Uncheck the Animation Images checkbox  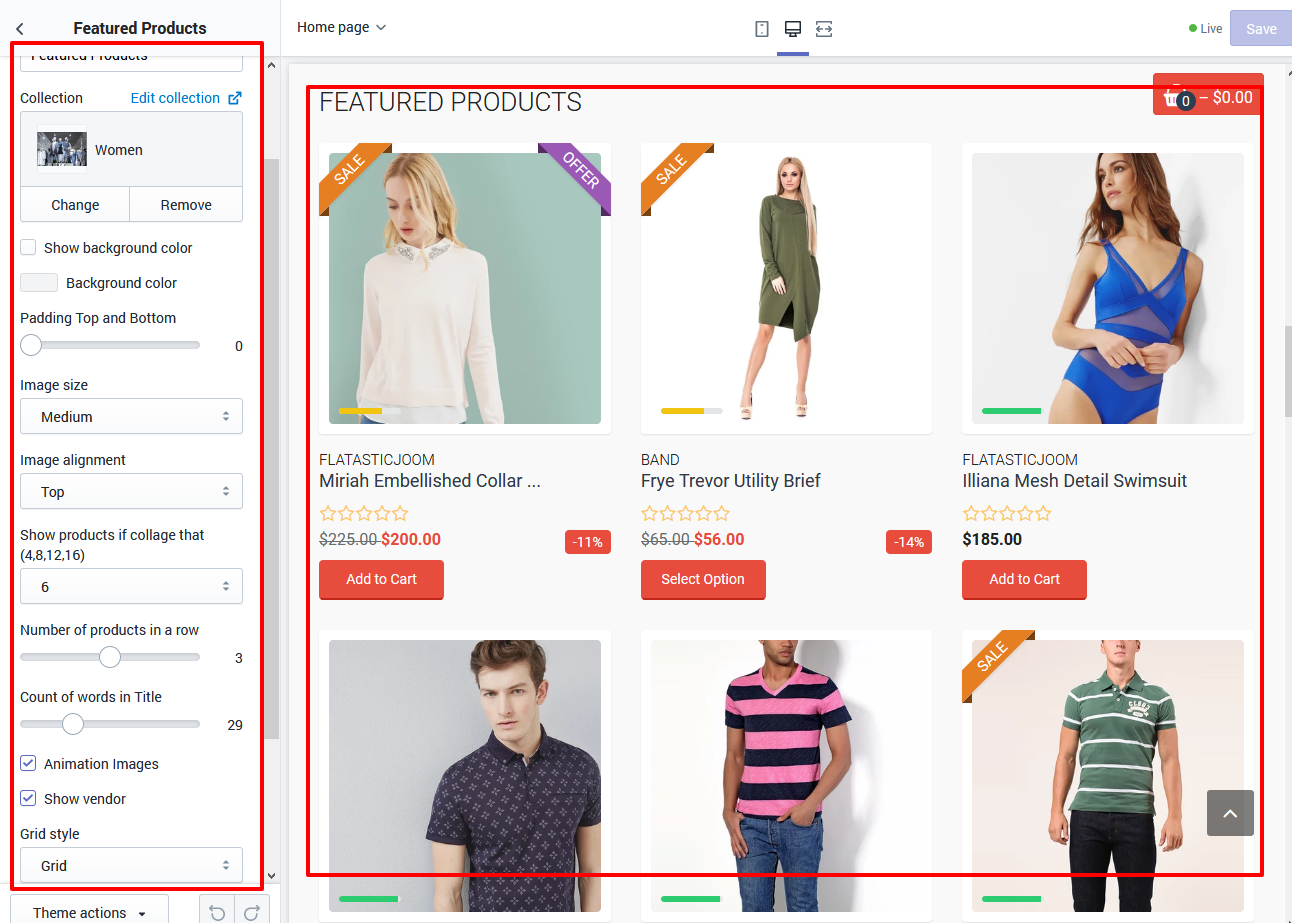click(x=29, y=764)
